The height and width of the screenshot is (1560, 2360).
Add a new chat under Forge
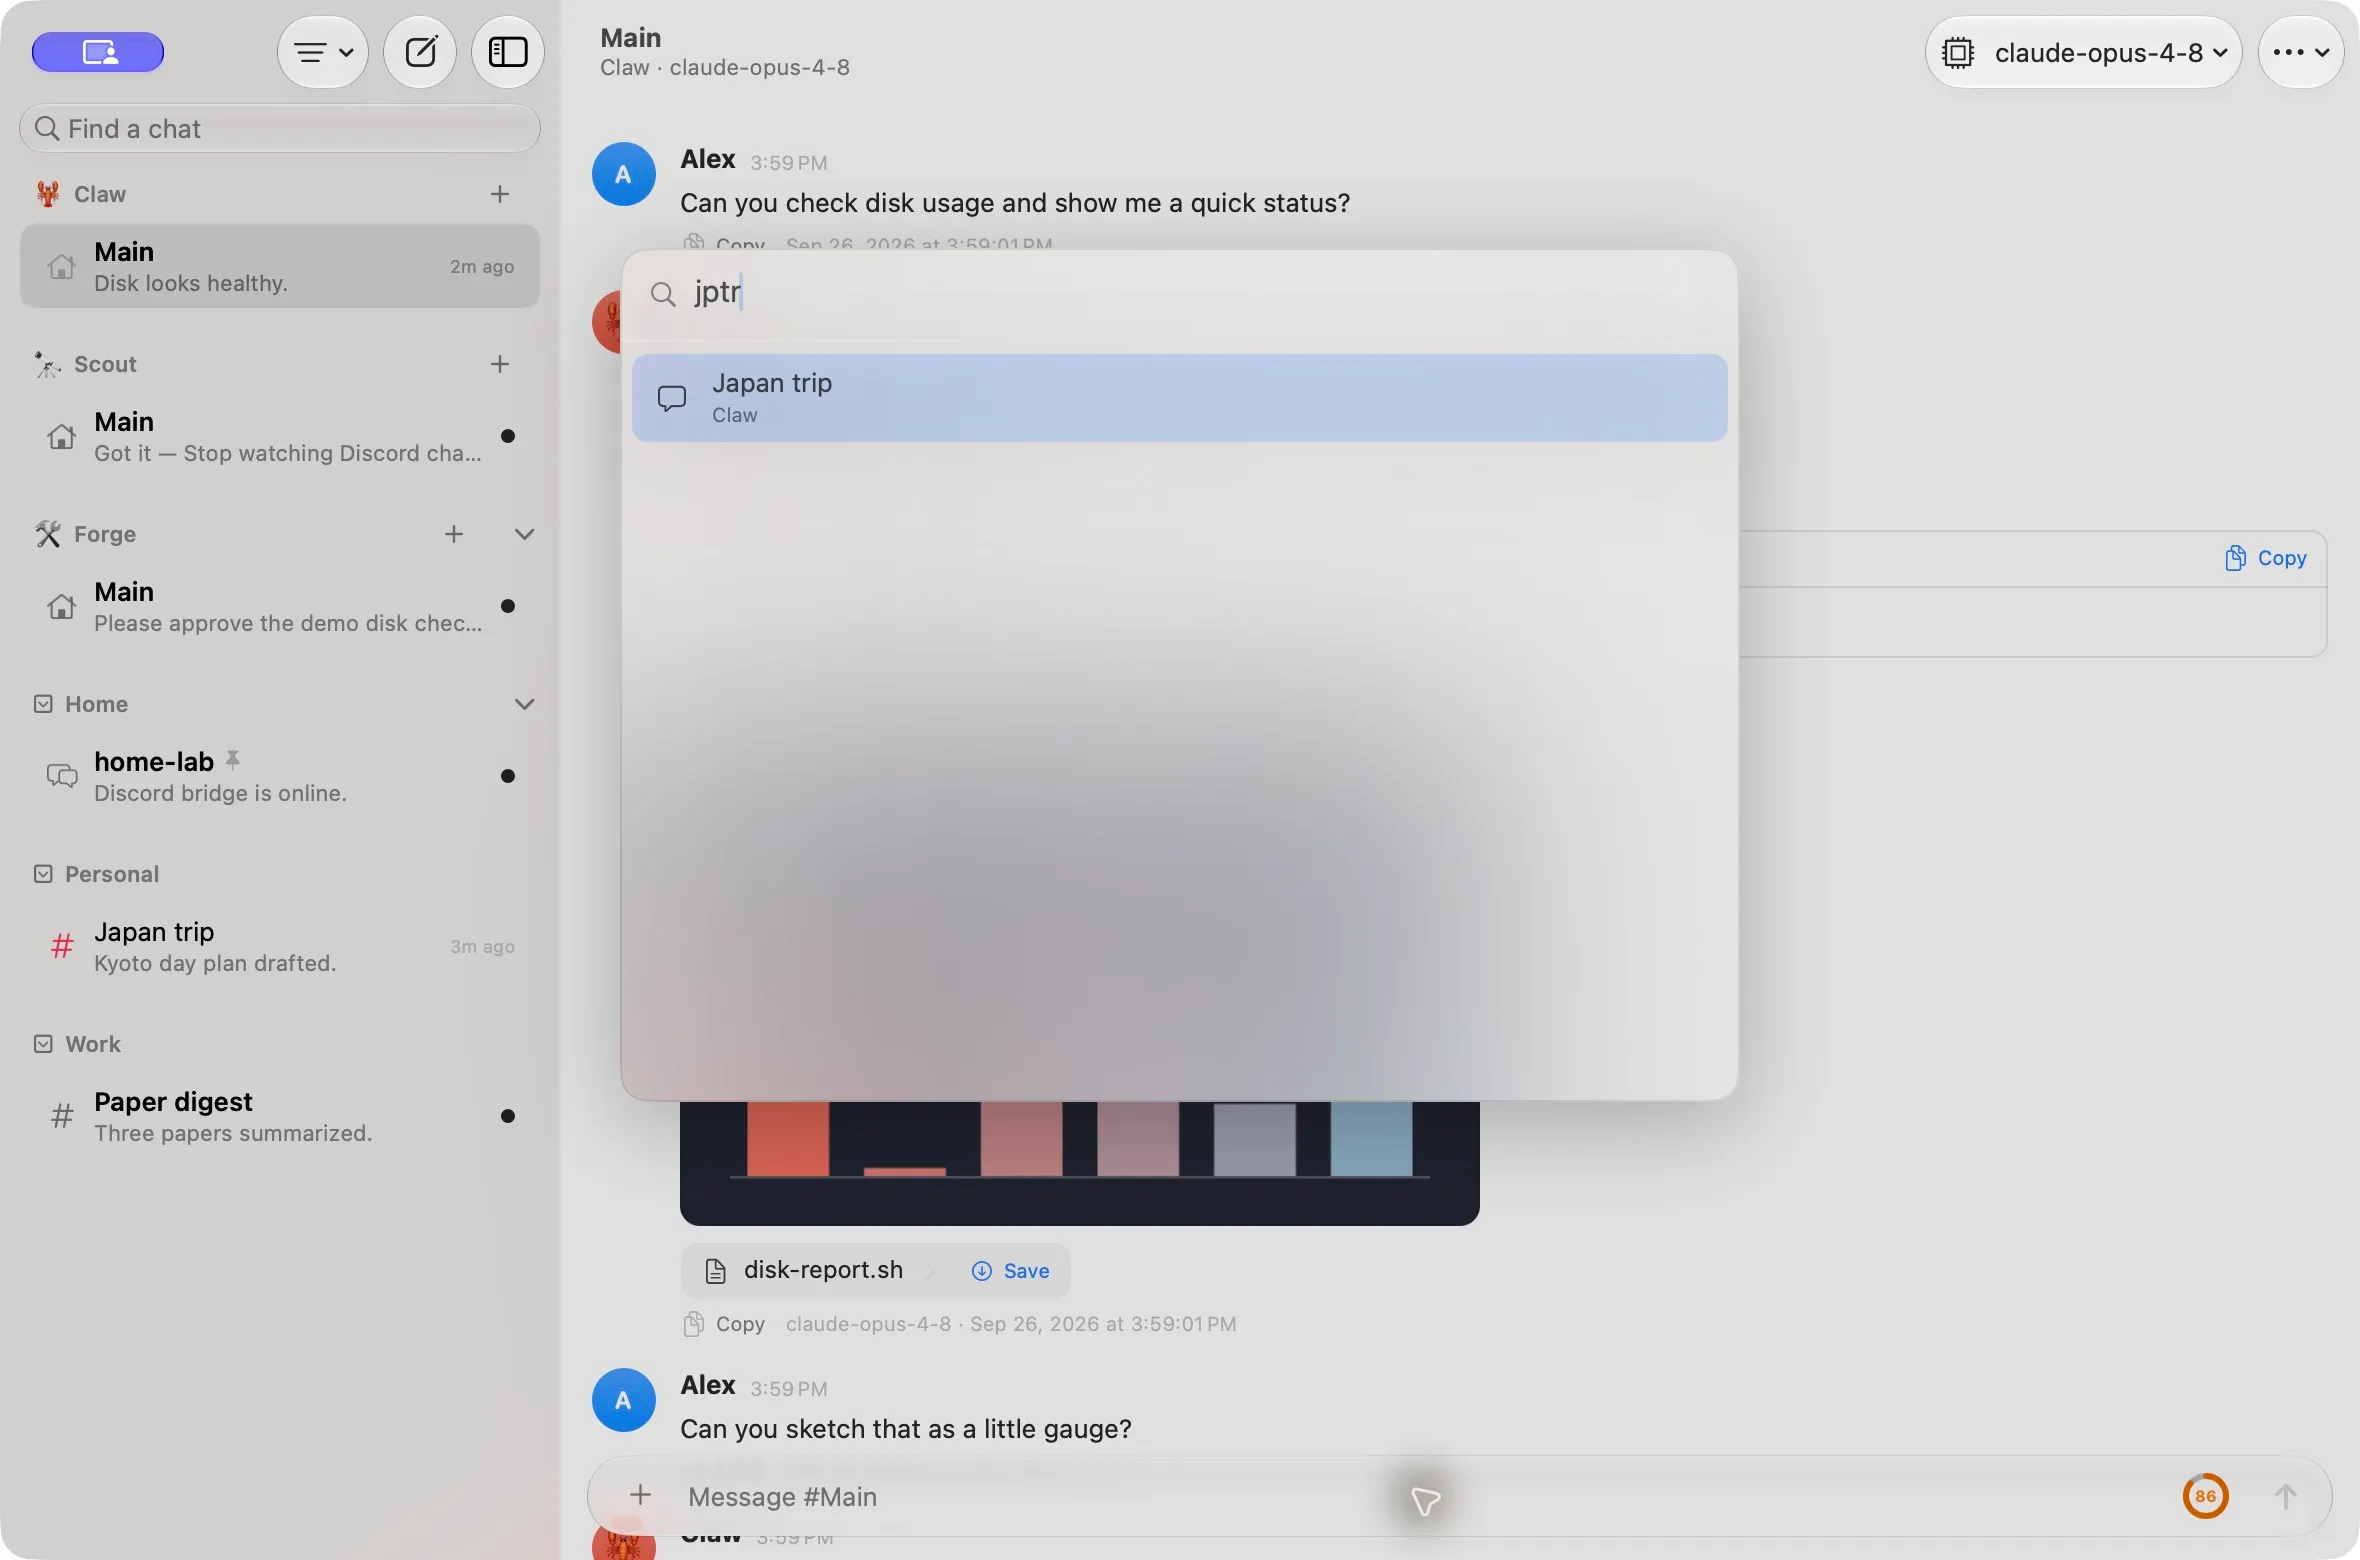(454, 534)
